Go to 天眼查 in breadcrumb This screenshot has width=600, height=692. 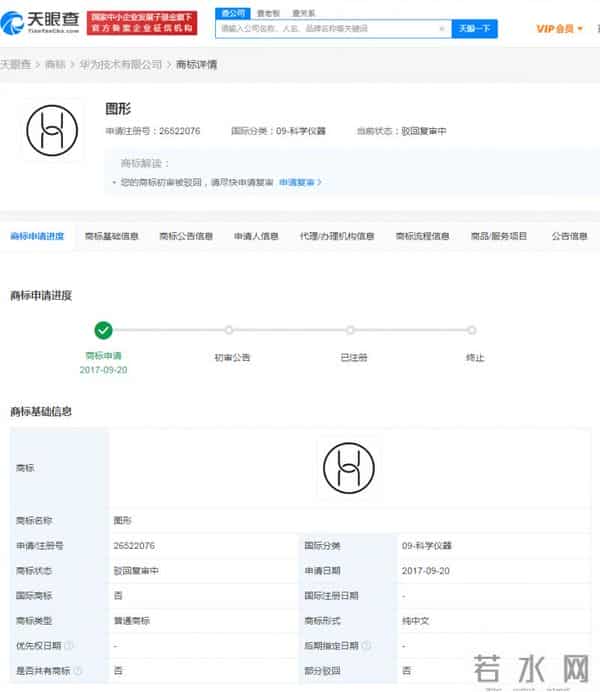coord(16,64)
